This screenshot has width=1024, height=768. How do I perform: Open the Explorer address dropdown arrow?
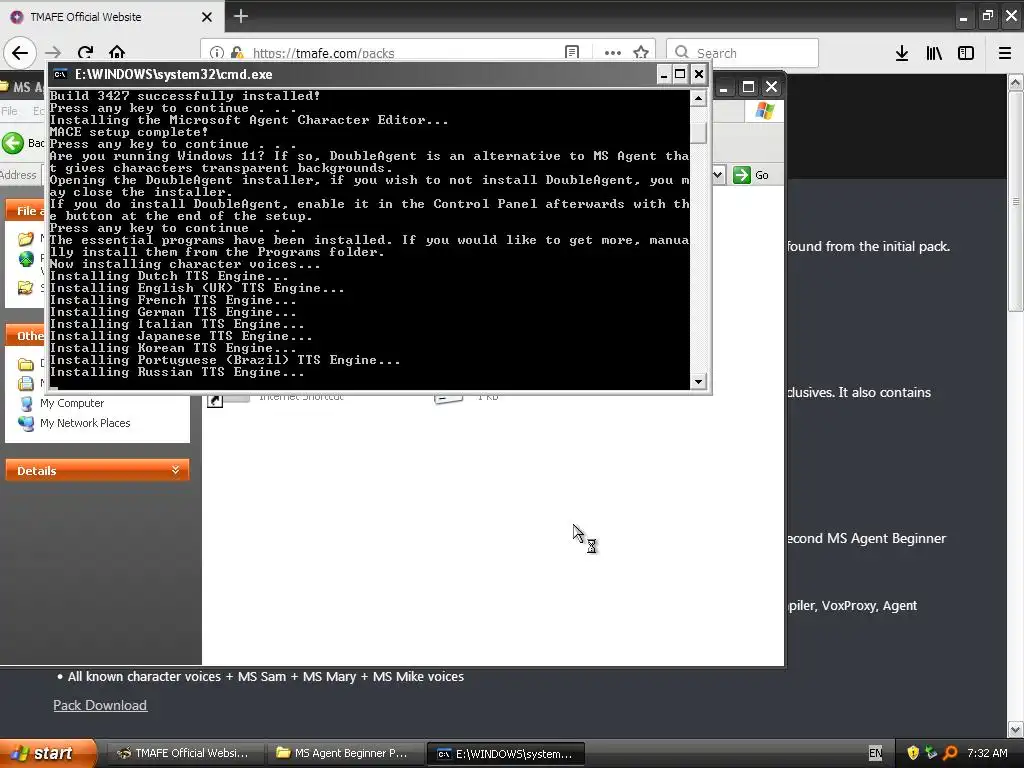click(x=718, y=175)
